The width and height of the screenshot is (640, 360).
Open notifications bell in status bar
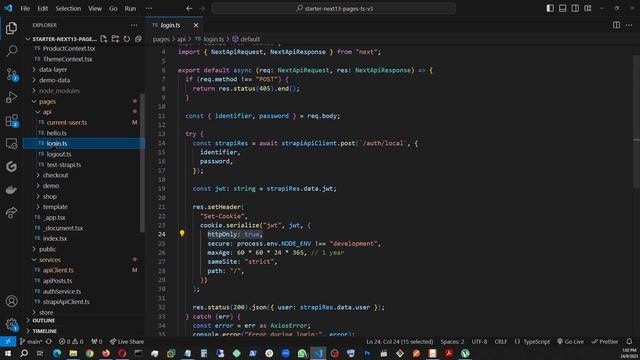(629, 341)
